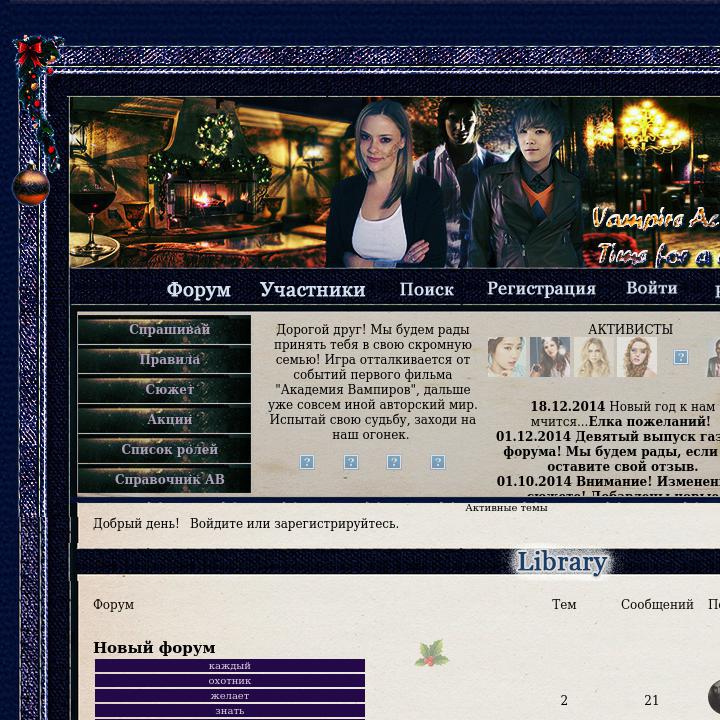This screenshot has height=720, width=720.
Task: Click broken image icon in АКТИВИСТЫ row
Action: click(x=681, y=357)
